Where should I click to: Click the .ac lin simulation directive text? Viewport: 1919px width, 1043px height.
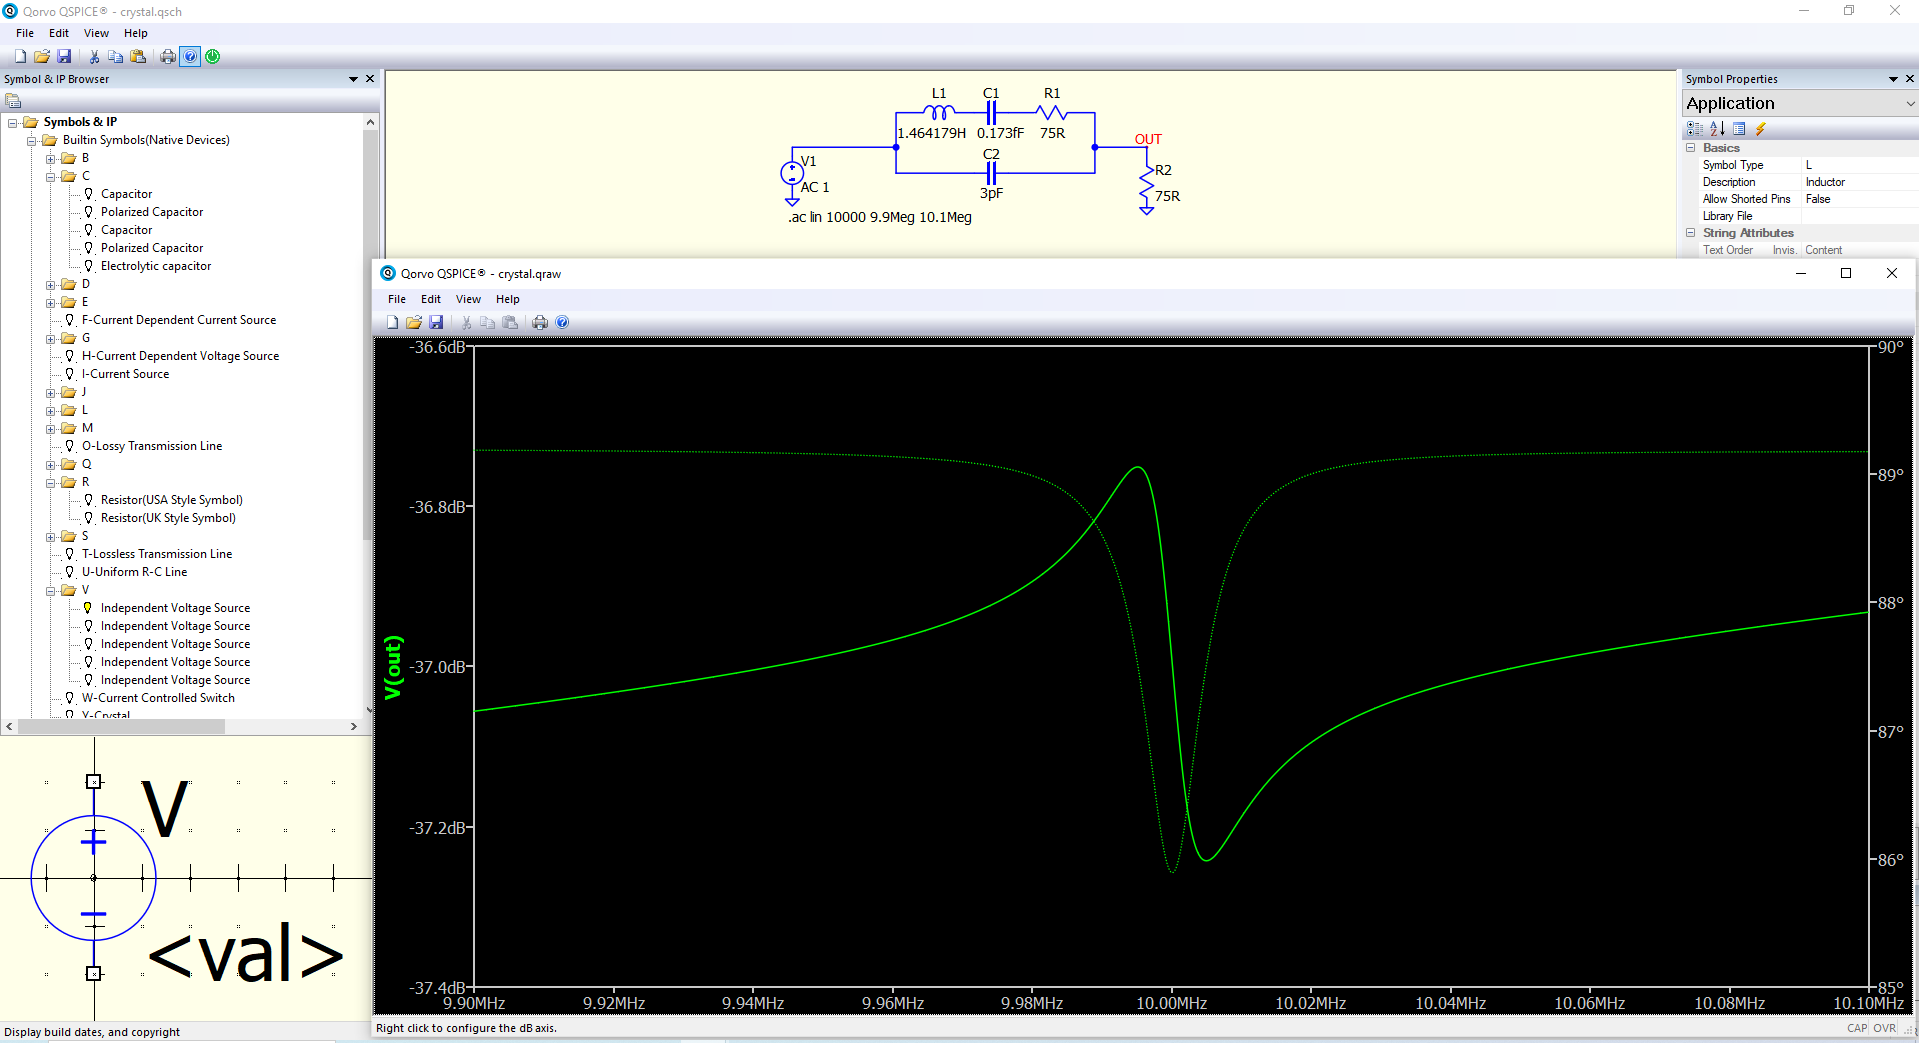[879, 217]
